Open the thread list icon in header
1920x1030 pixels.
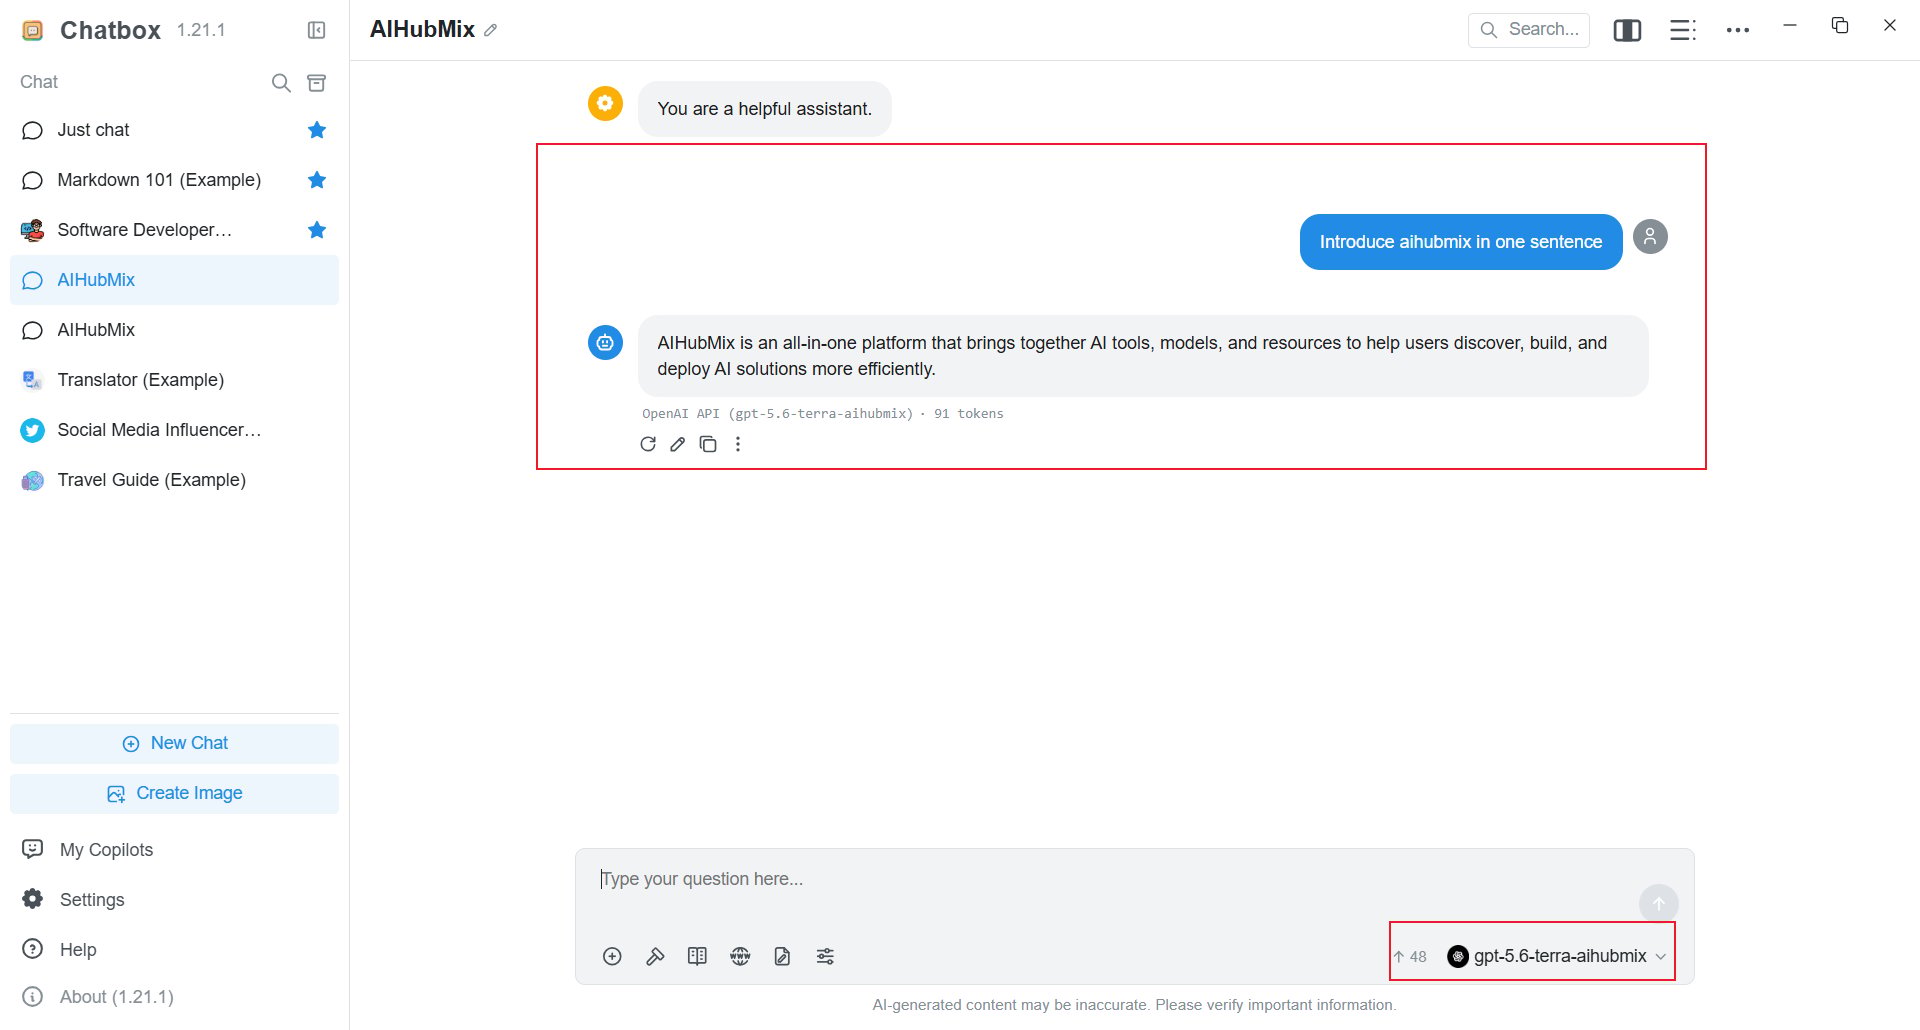tap(1683, 30)
